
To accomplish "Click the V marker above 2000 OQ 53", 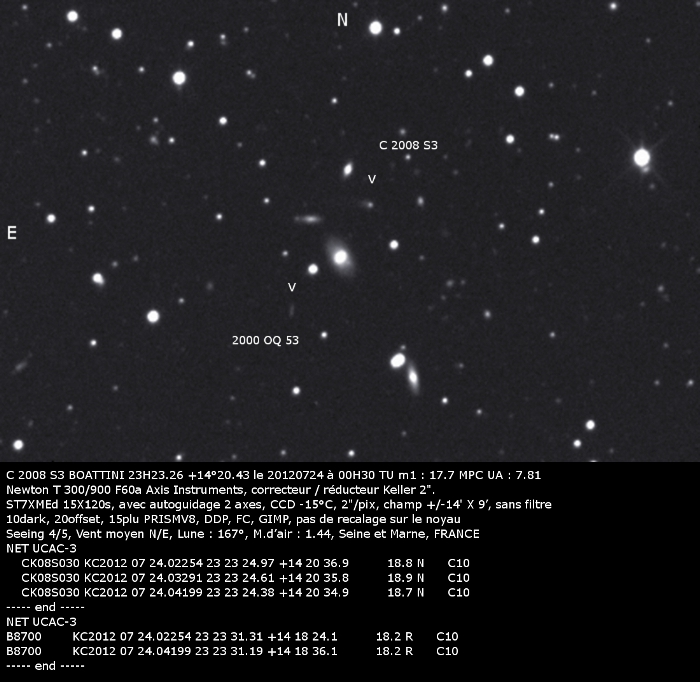I will point(292,288).
